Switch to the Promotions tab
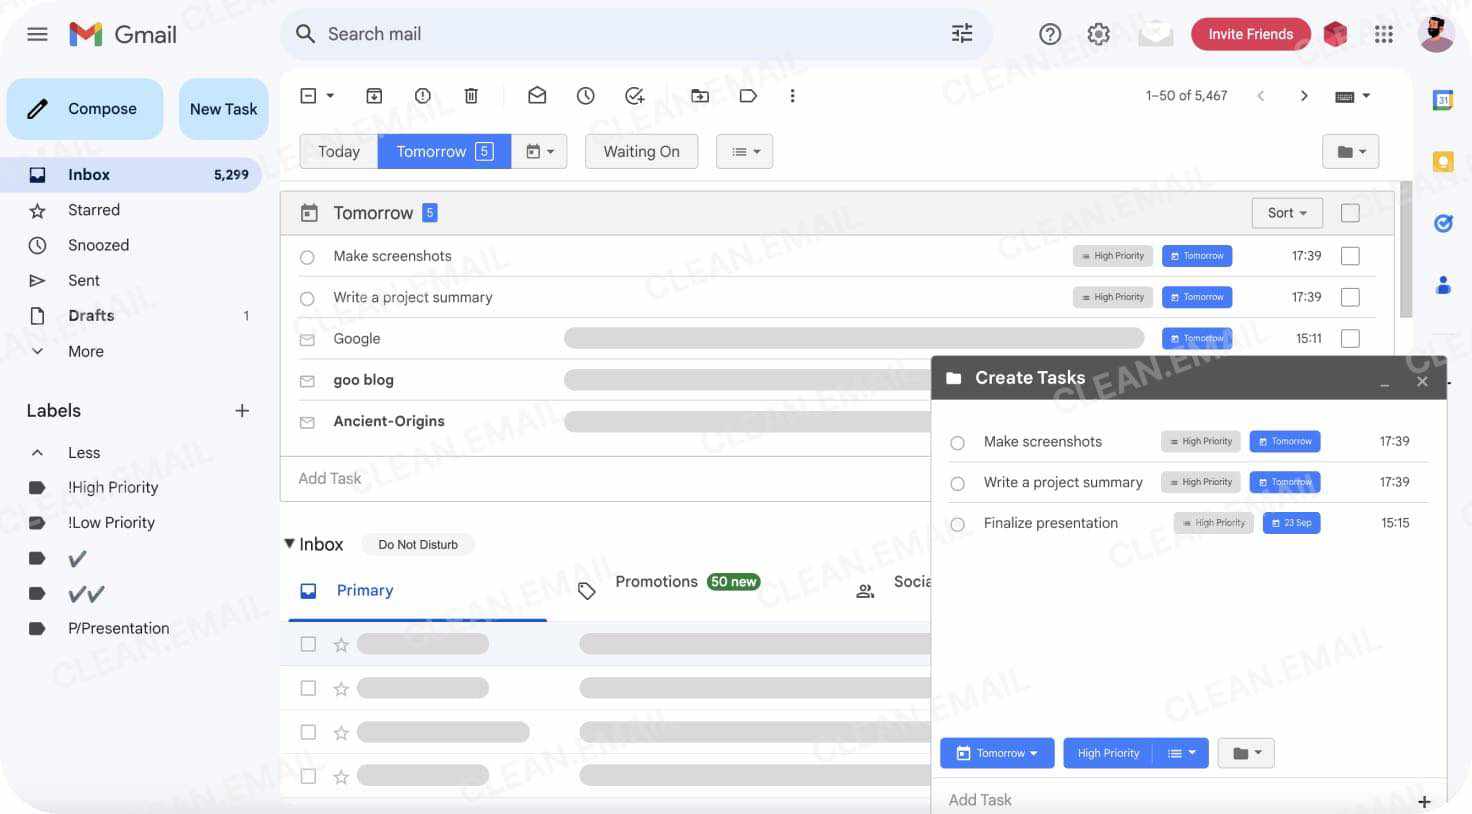The image size is (1472, 814). coord(657,581)
